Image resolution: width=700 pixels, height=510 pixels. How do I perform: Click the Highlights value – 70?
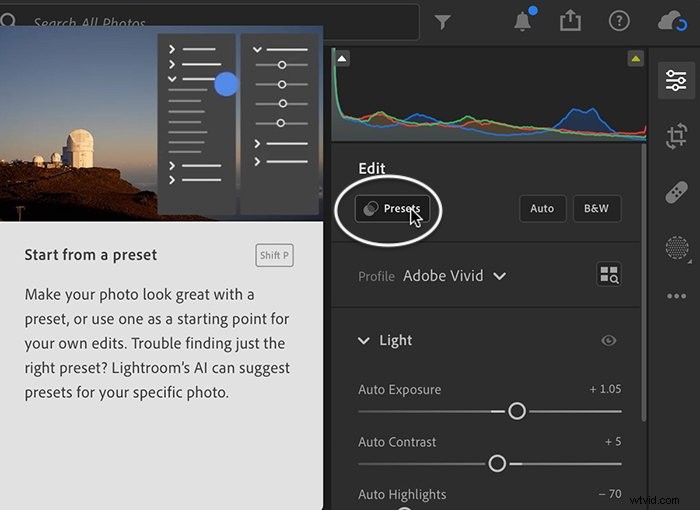(610, 494)
